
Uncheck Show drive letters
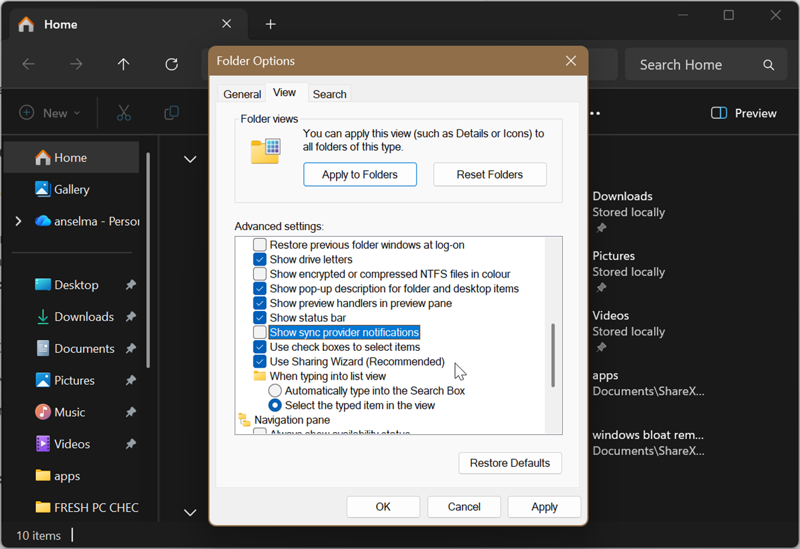click(260, 259)
